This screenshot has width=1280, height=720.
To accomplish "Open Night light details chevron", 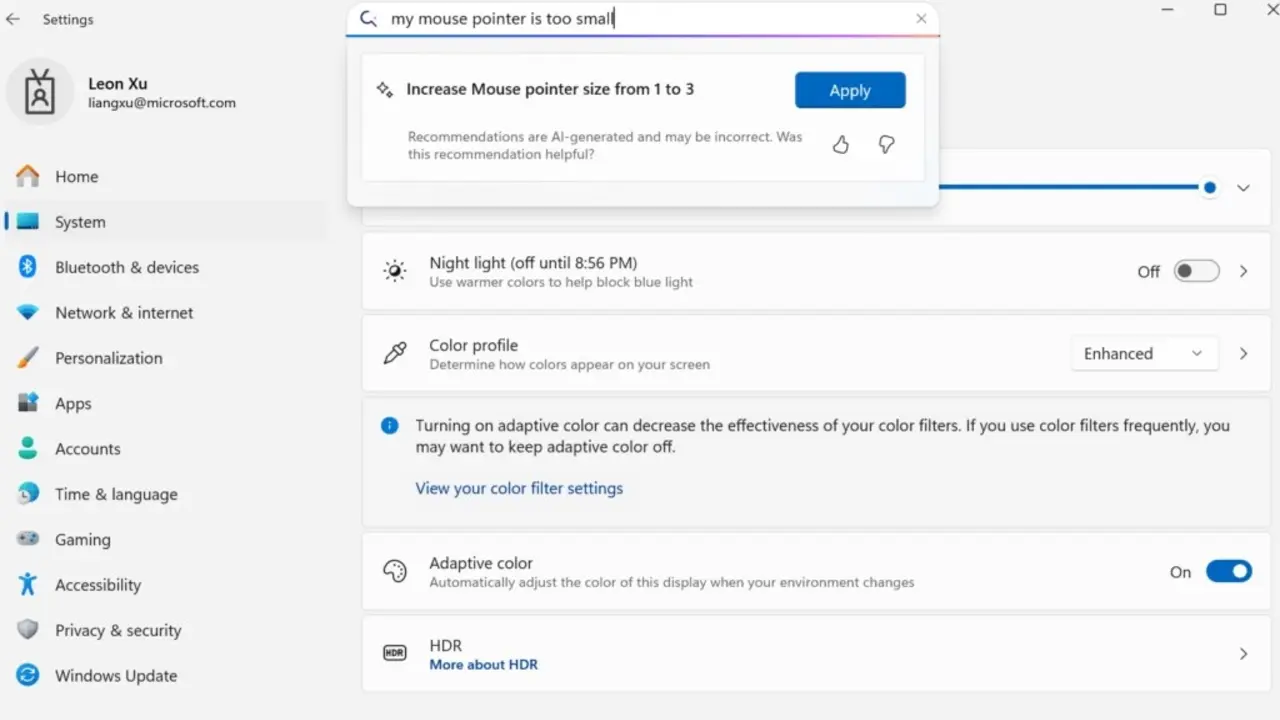I will (x=1243, y=271).
